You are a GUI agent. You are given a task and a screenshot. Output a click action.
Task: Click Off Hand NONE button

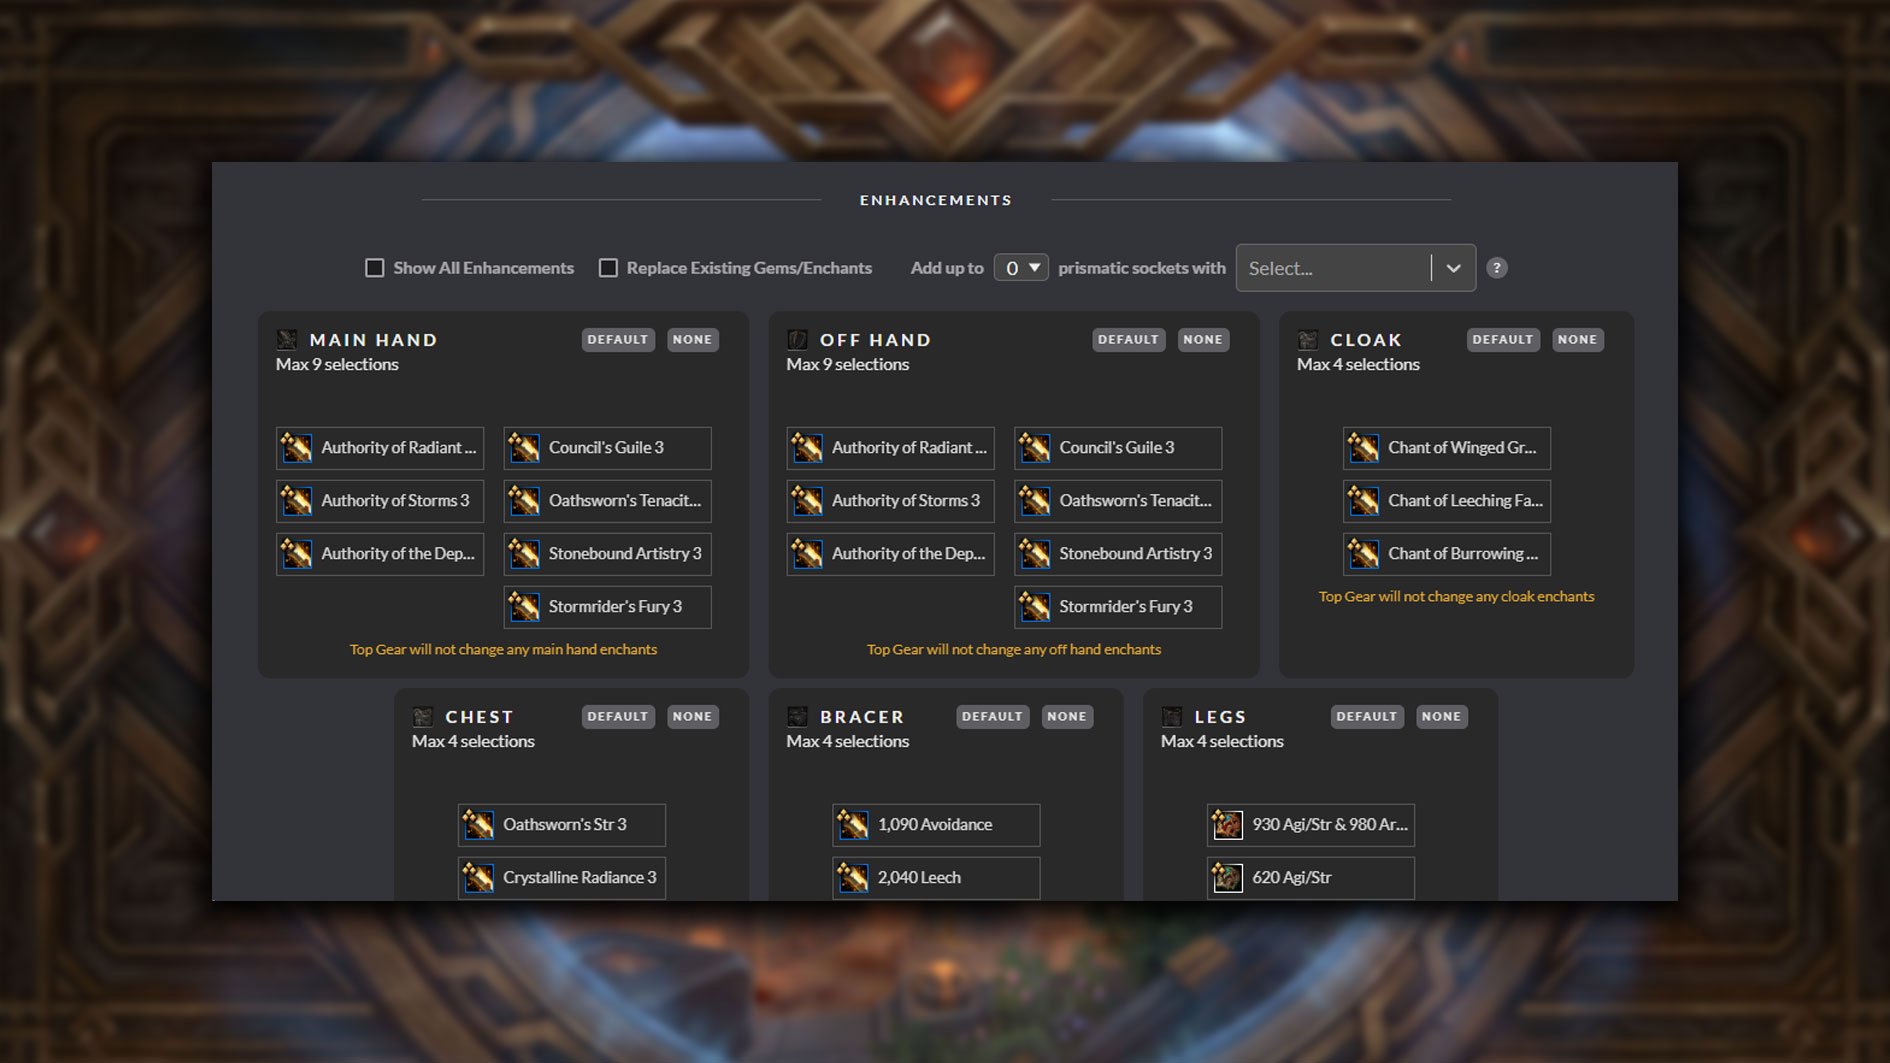[x=1203, y=340]
